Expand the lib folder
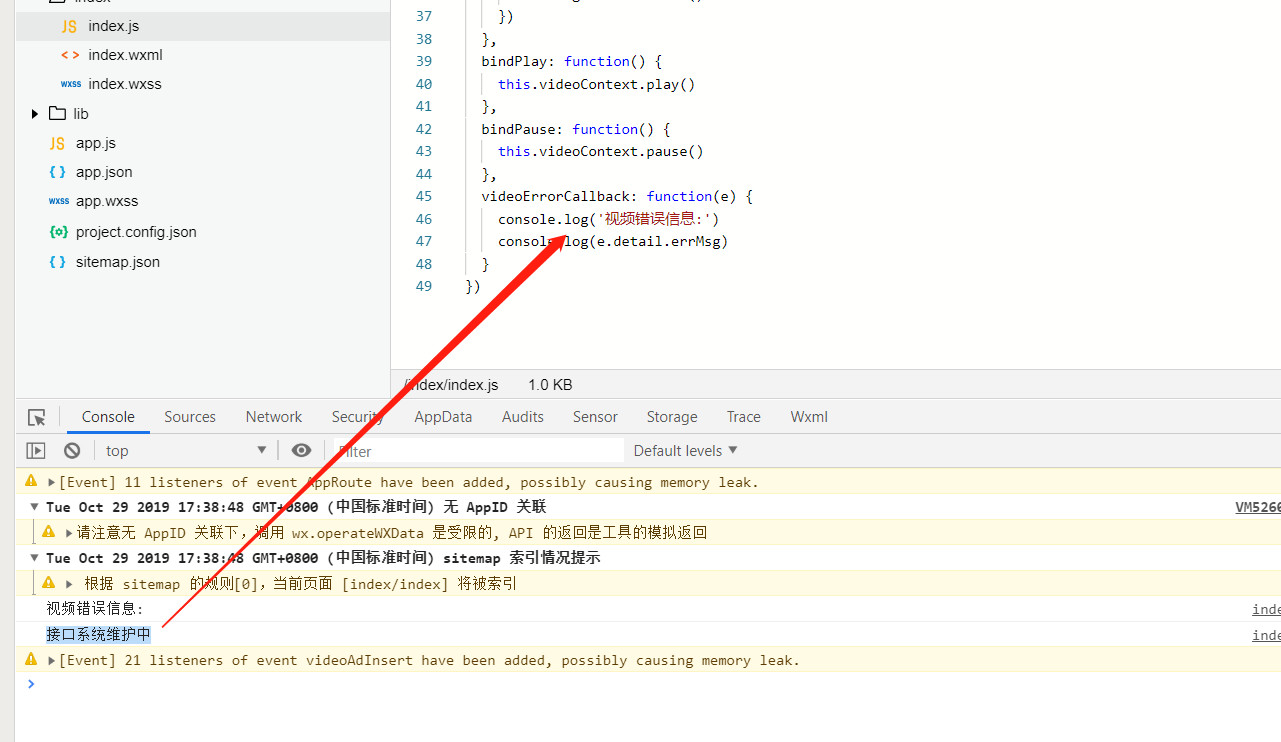The image size is (1281, 742). (x=35, y=114)
